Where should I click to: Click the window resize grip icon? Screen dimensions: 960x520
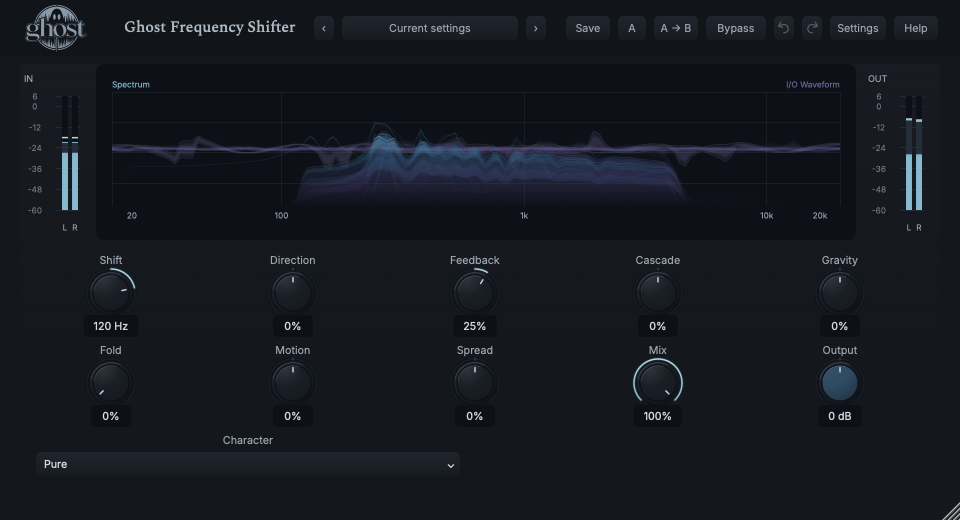(x=951, y=511)
